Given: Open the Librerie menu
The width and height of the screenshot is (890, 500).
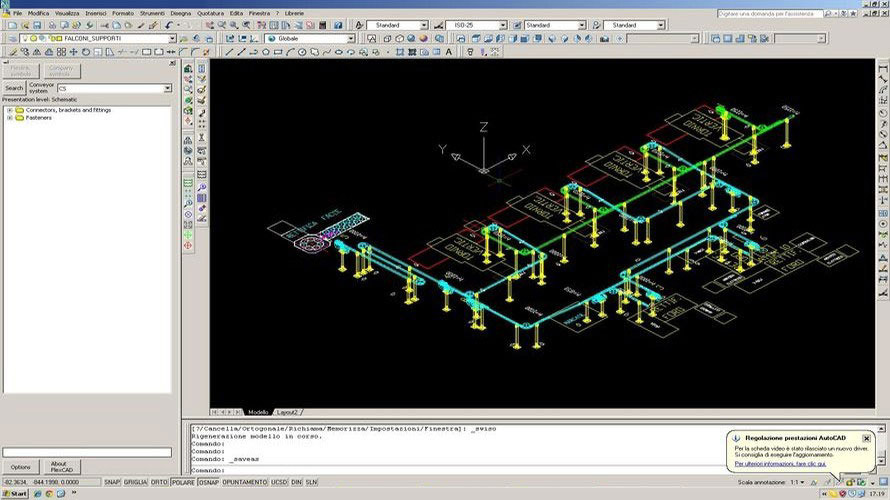Looking at the screenshot, I should tap(294, 13).
